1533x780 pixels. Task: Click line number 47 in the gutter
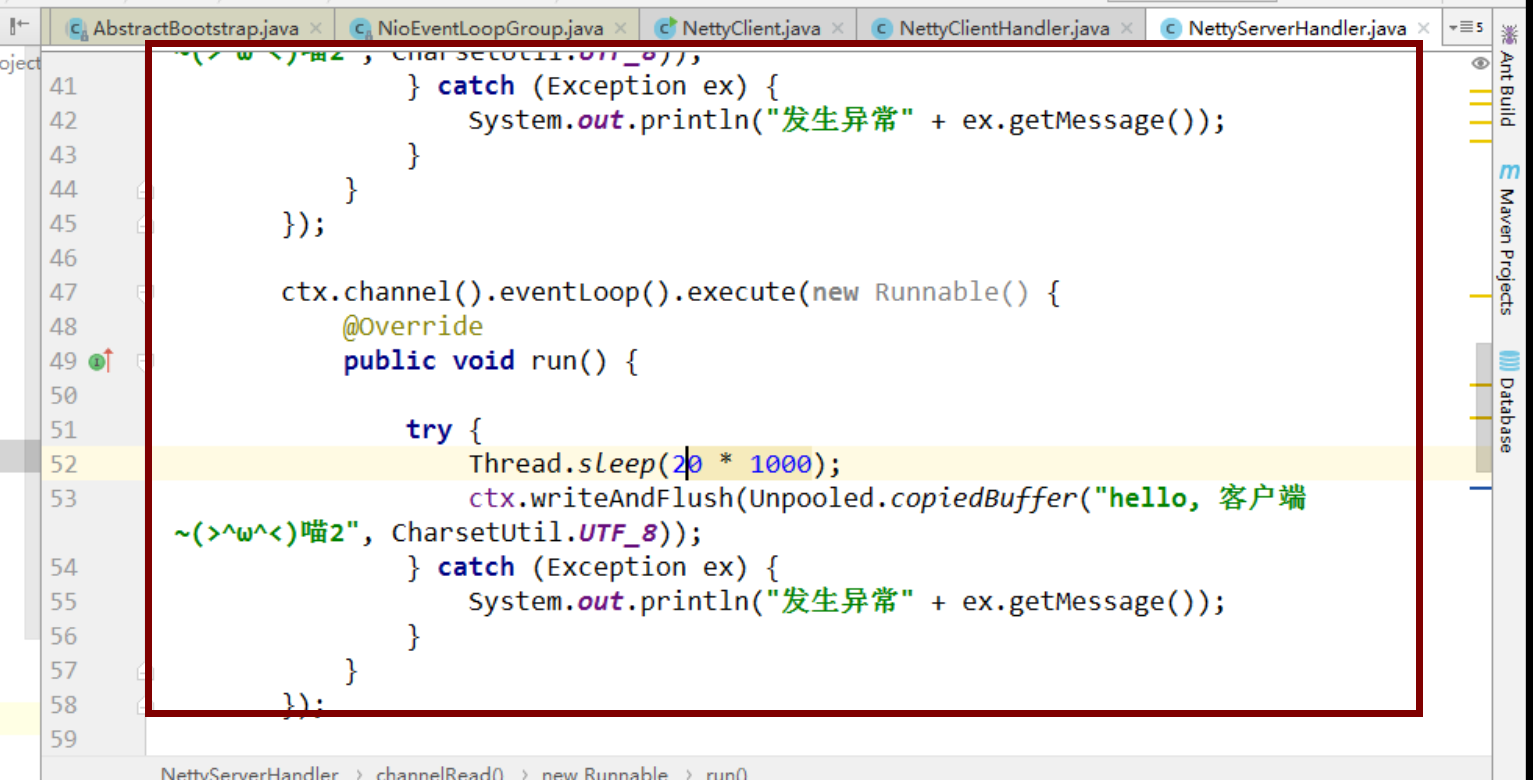[x=63, y=293]
